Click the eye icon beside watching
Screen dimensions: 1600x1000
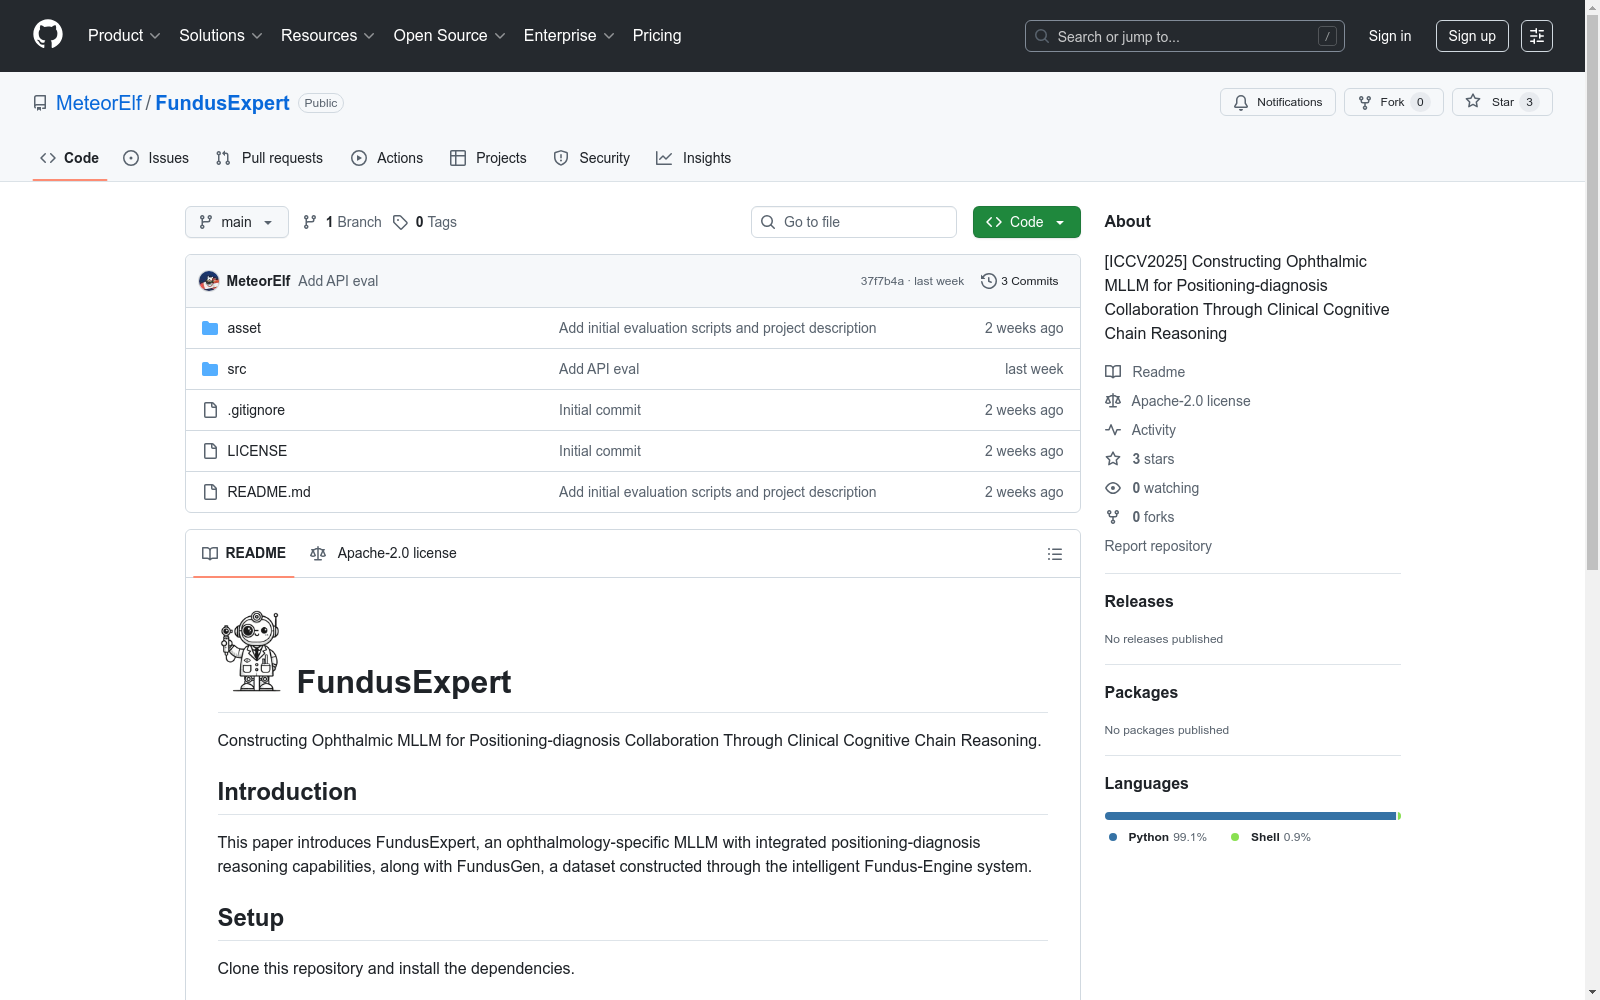pyautogui.click(x=1113, y=488)
